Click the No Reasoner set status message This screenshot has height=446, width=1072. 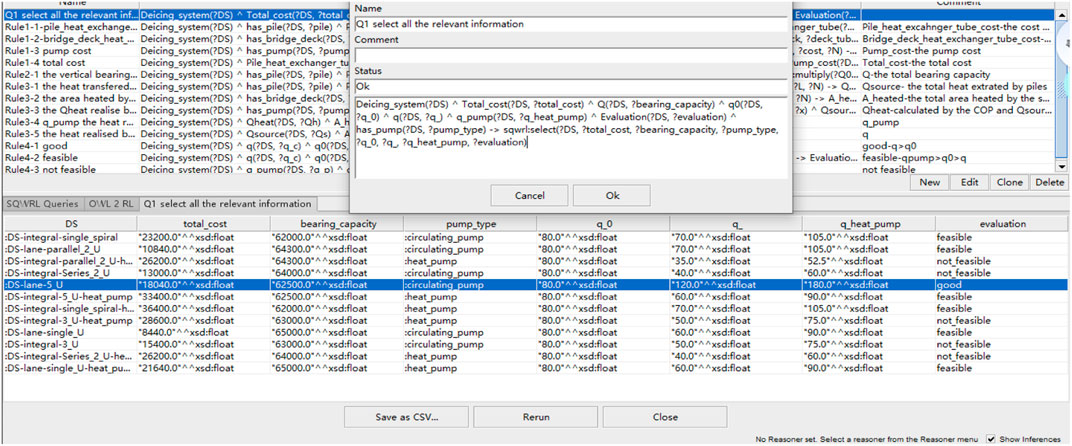[x=868, y=438]
